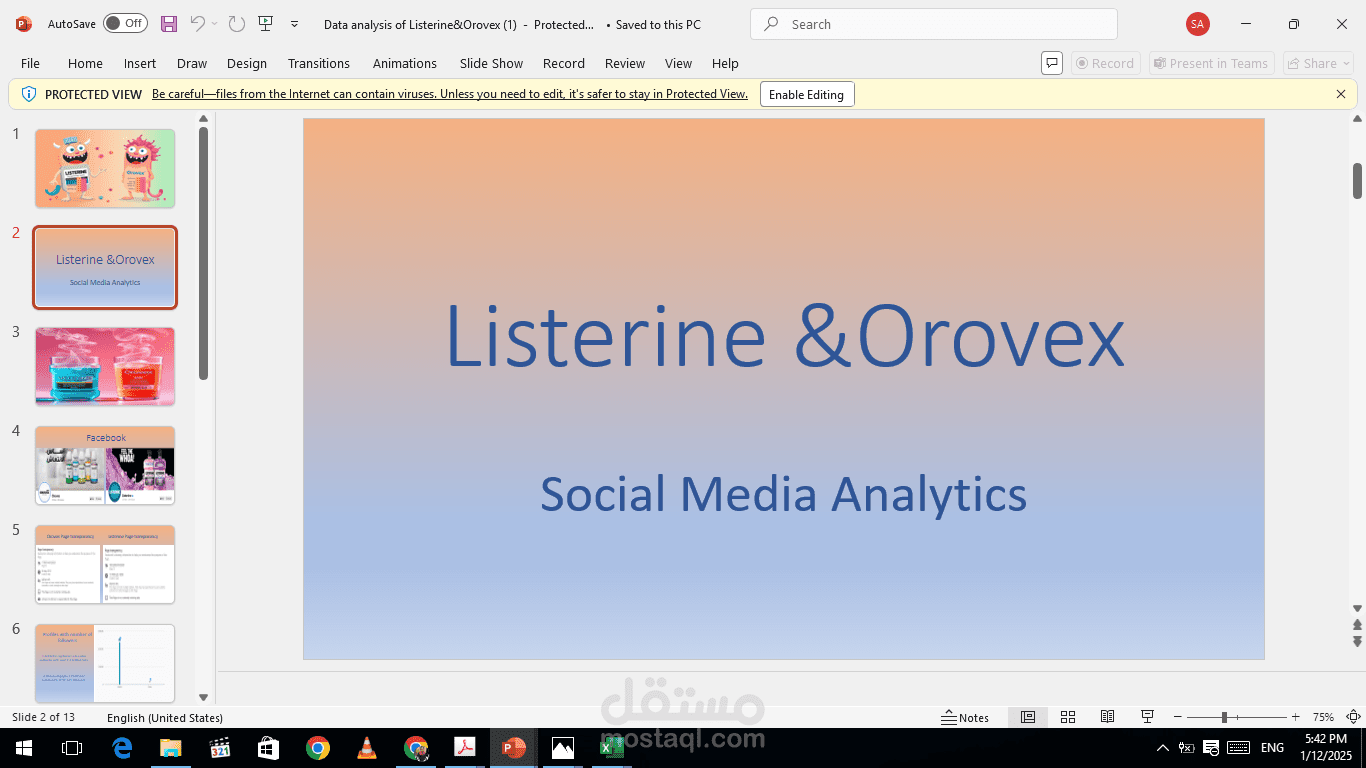Viewport: 1366px width, 768px height.
Task: Open VLC media player from taskbar
Action: click(x=367, y=748)
